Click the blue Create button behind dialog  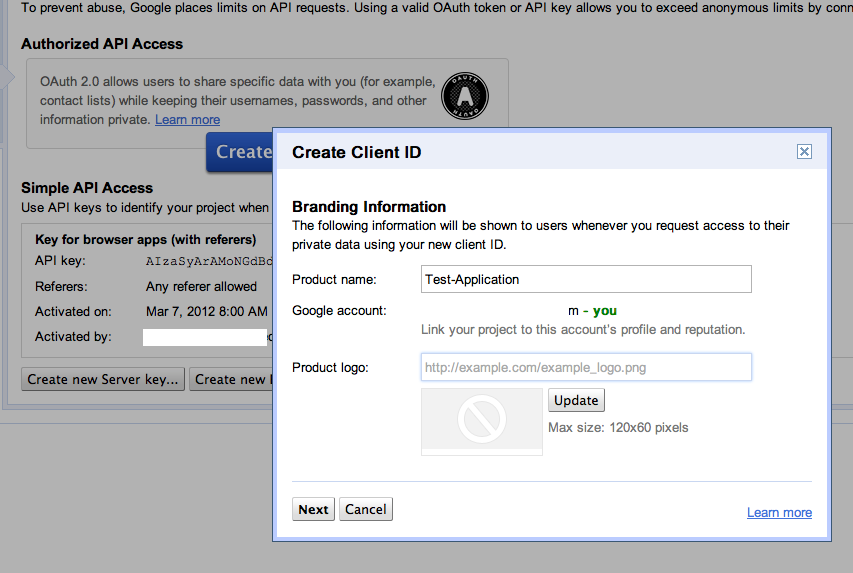pos(240,152)
